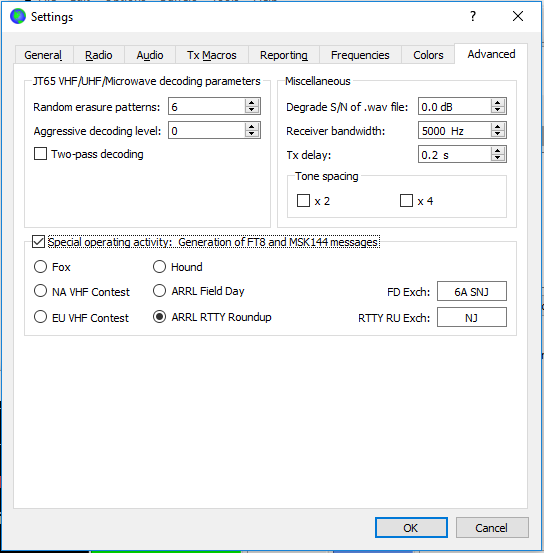This screenshot has height=553, width=544.
Task: Click the Cancel button
Action: coord(492,528)
